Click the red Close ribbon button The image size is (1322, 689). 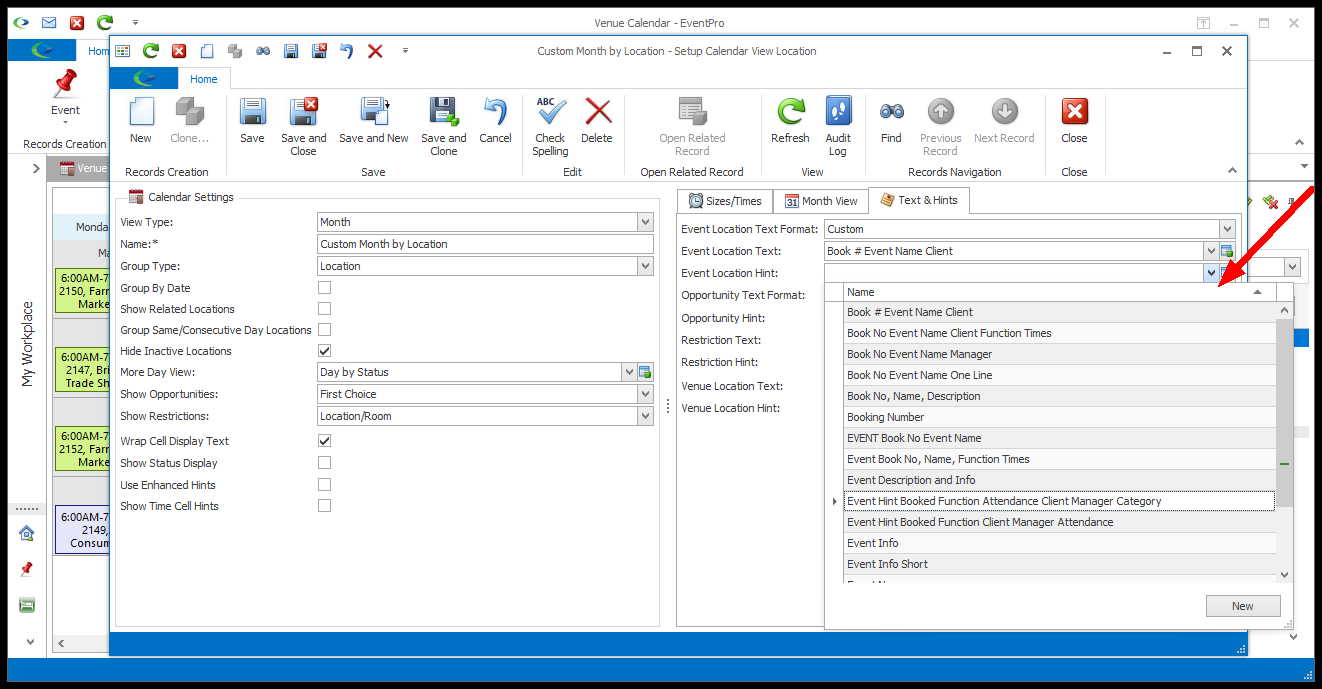click(x=1074, y=121)
